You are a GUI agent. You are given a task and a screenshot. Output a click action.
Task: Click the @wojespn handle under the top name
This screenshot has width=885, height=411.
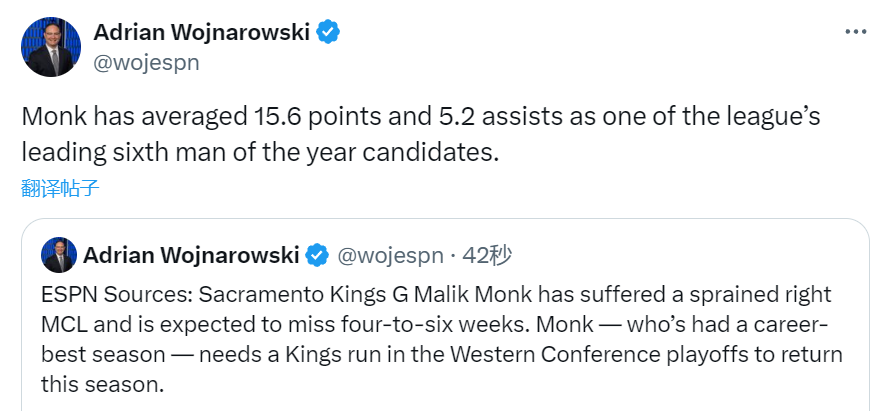[146, 62]
